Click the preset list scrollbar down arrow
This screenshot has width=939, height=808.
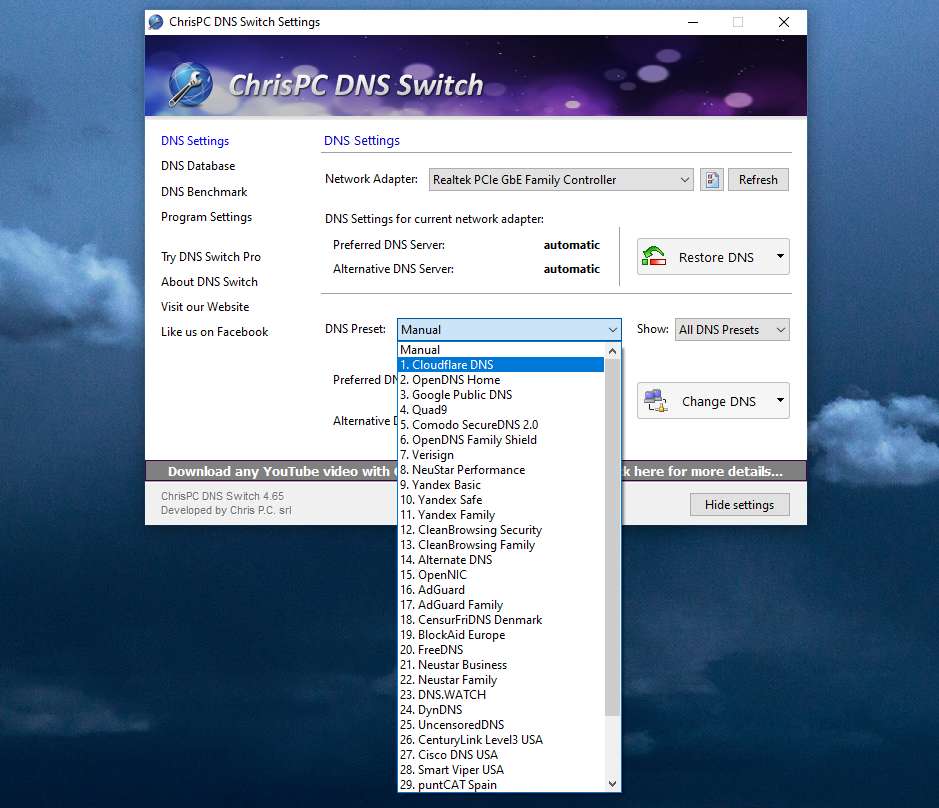(x=612, y=783)
